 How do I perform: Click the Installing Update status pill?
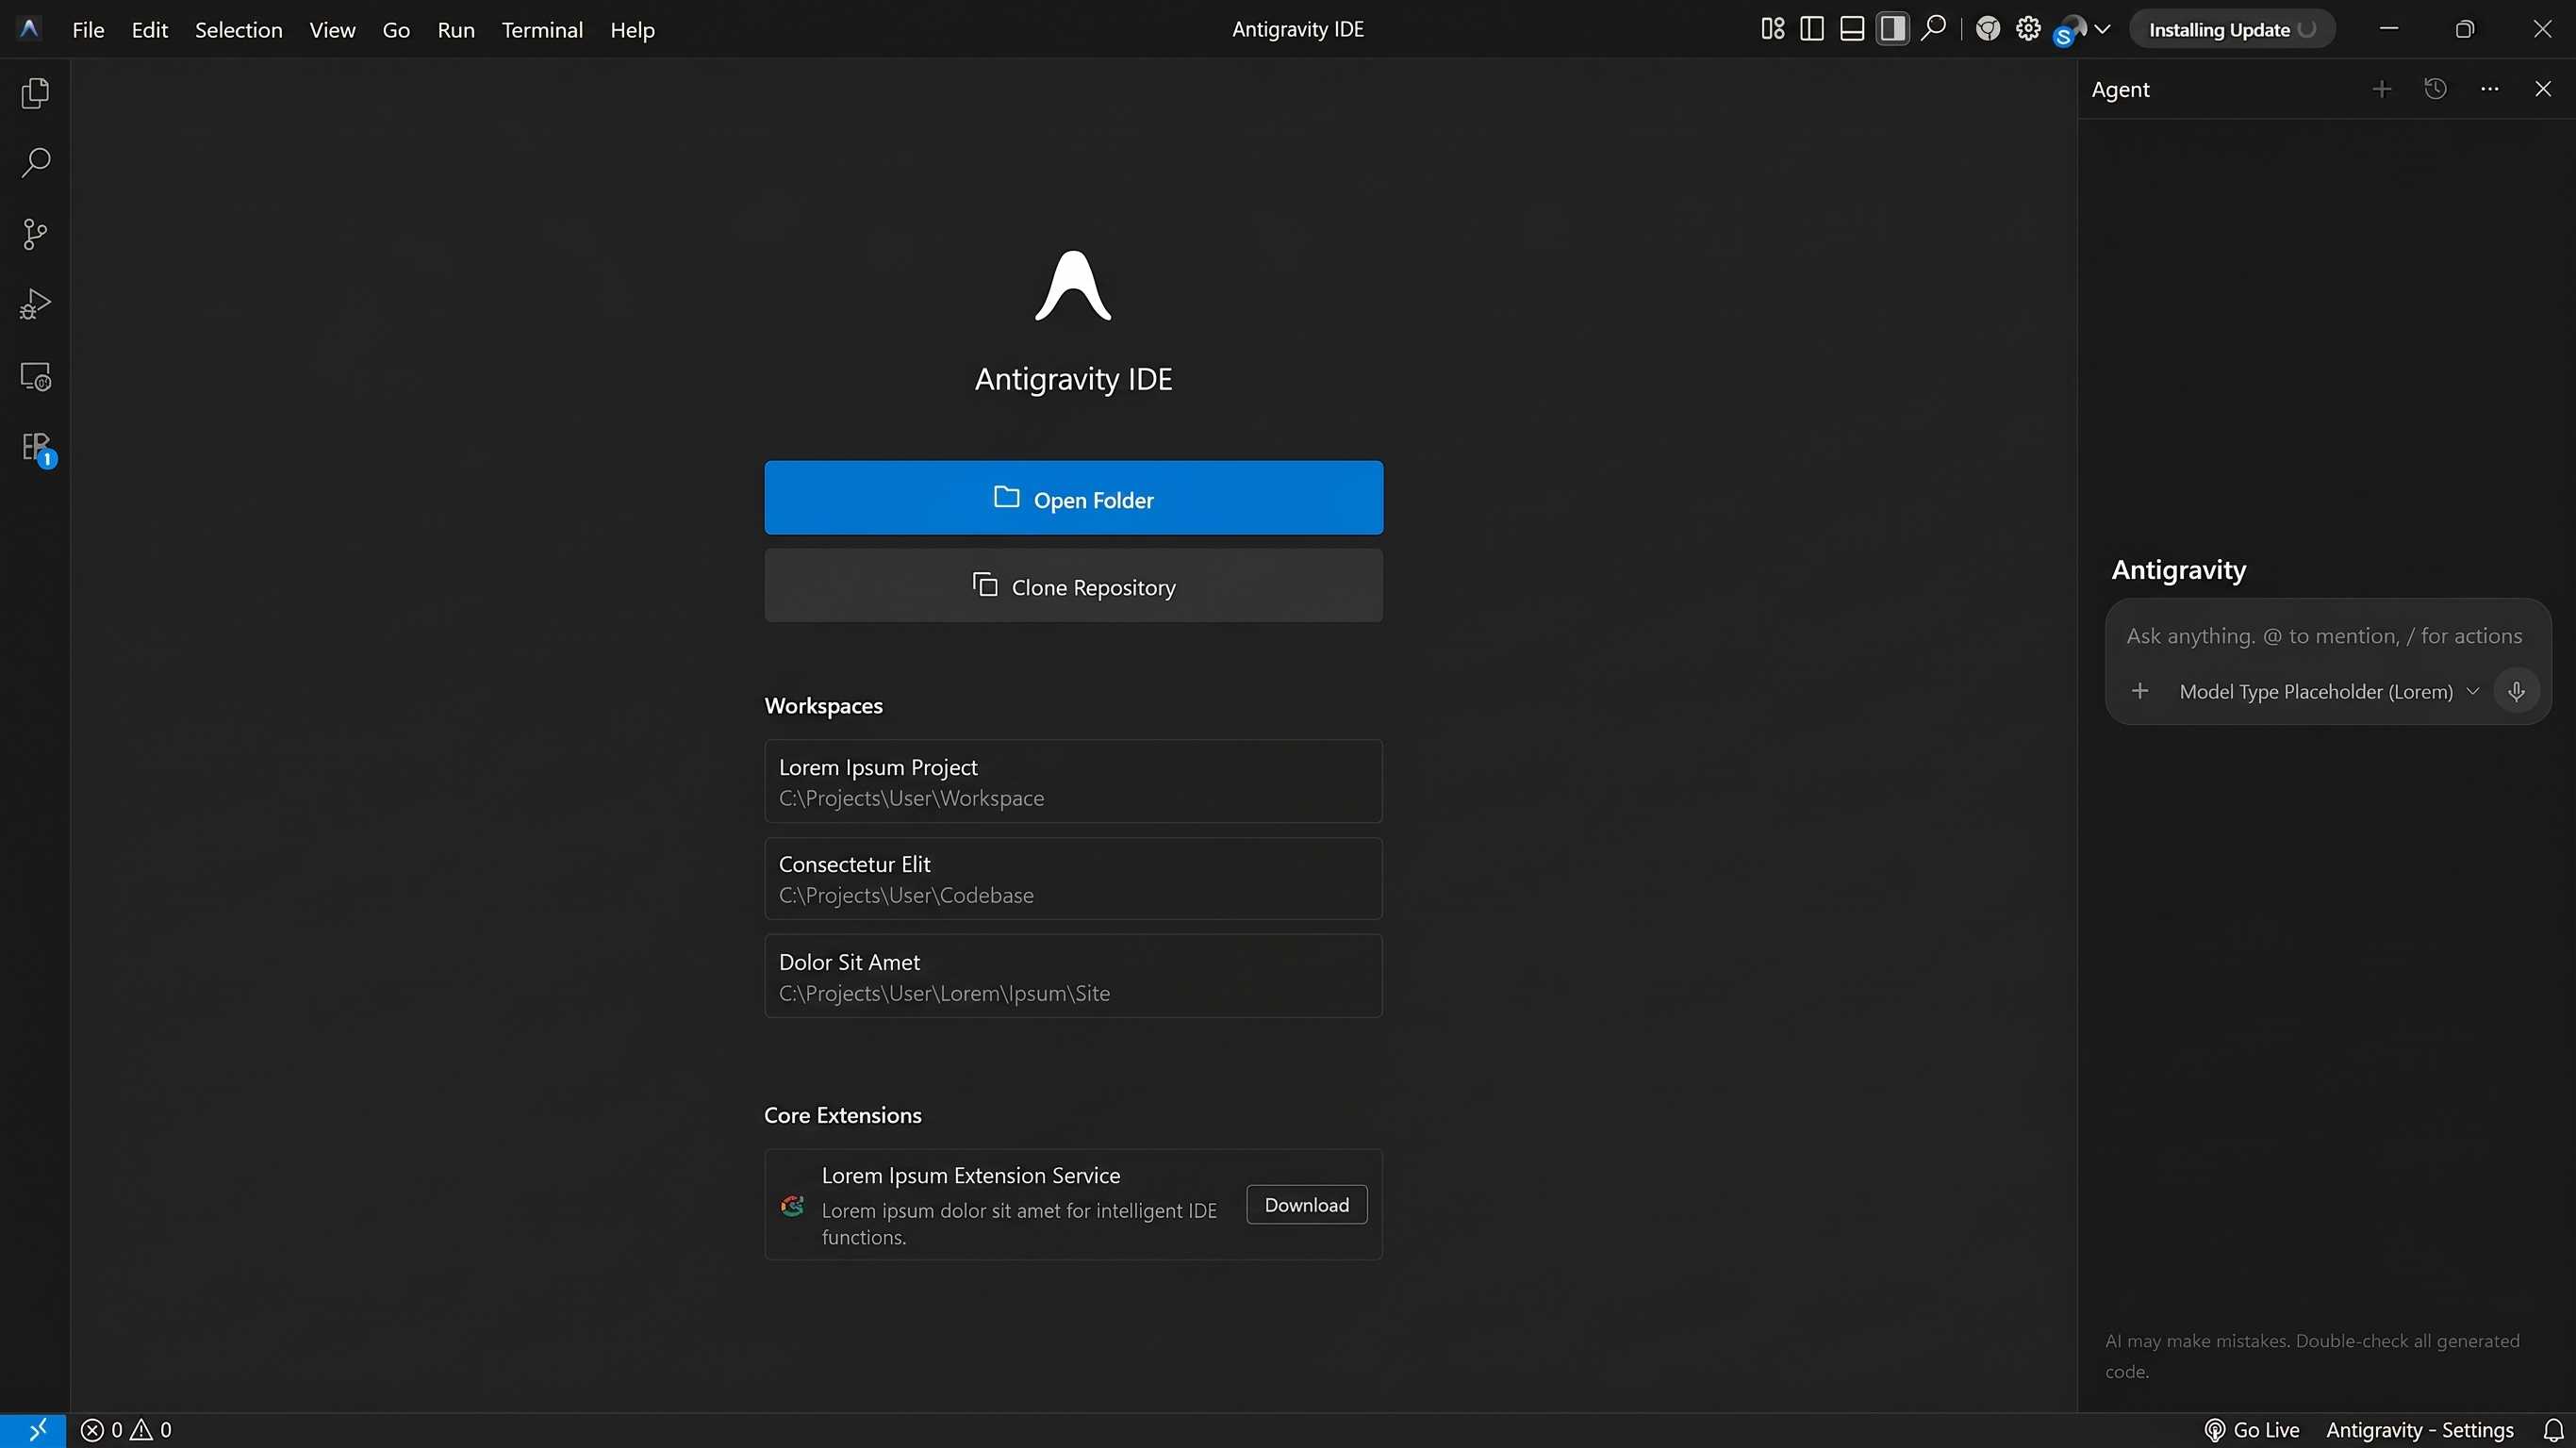(x=2232, y=29)
